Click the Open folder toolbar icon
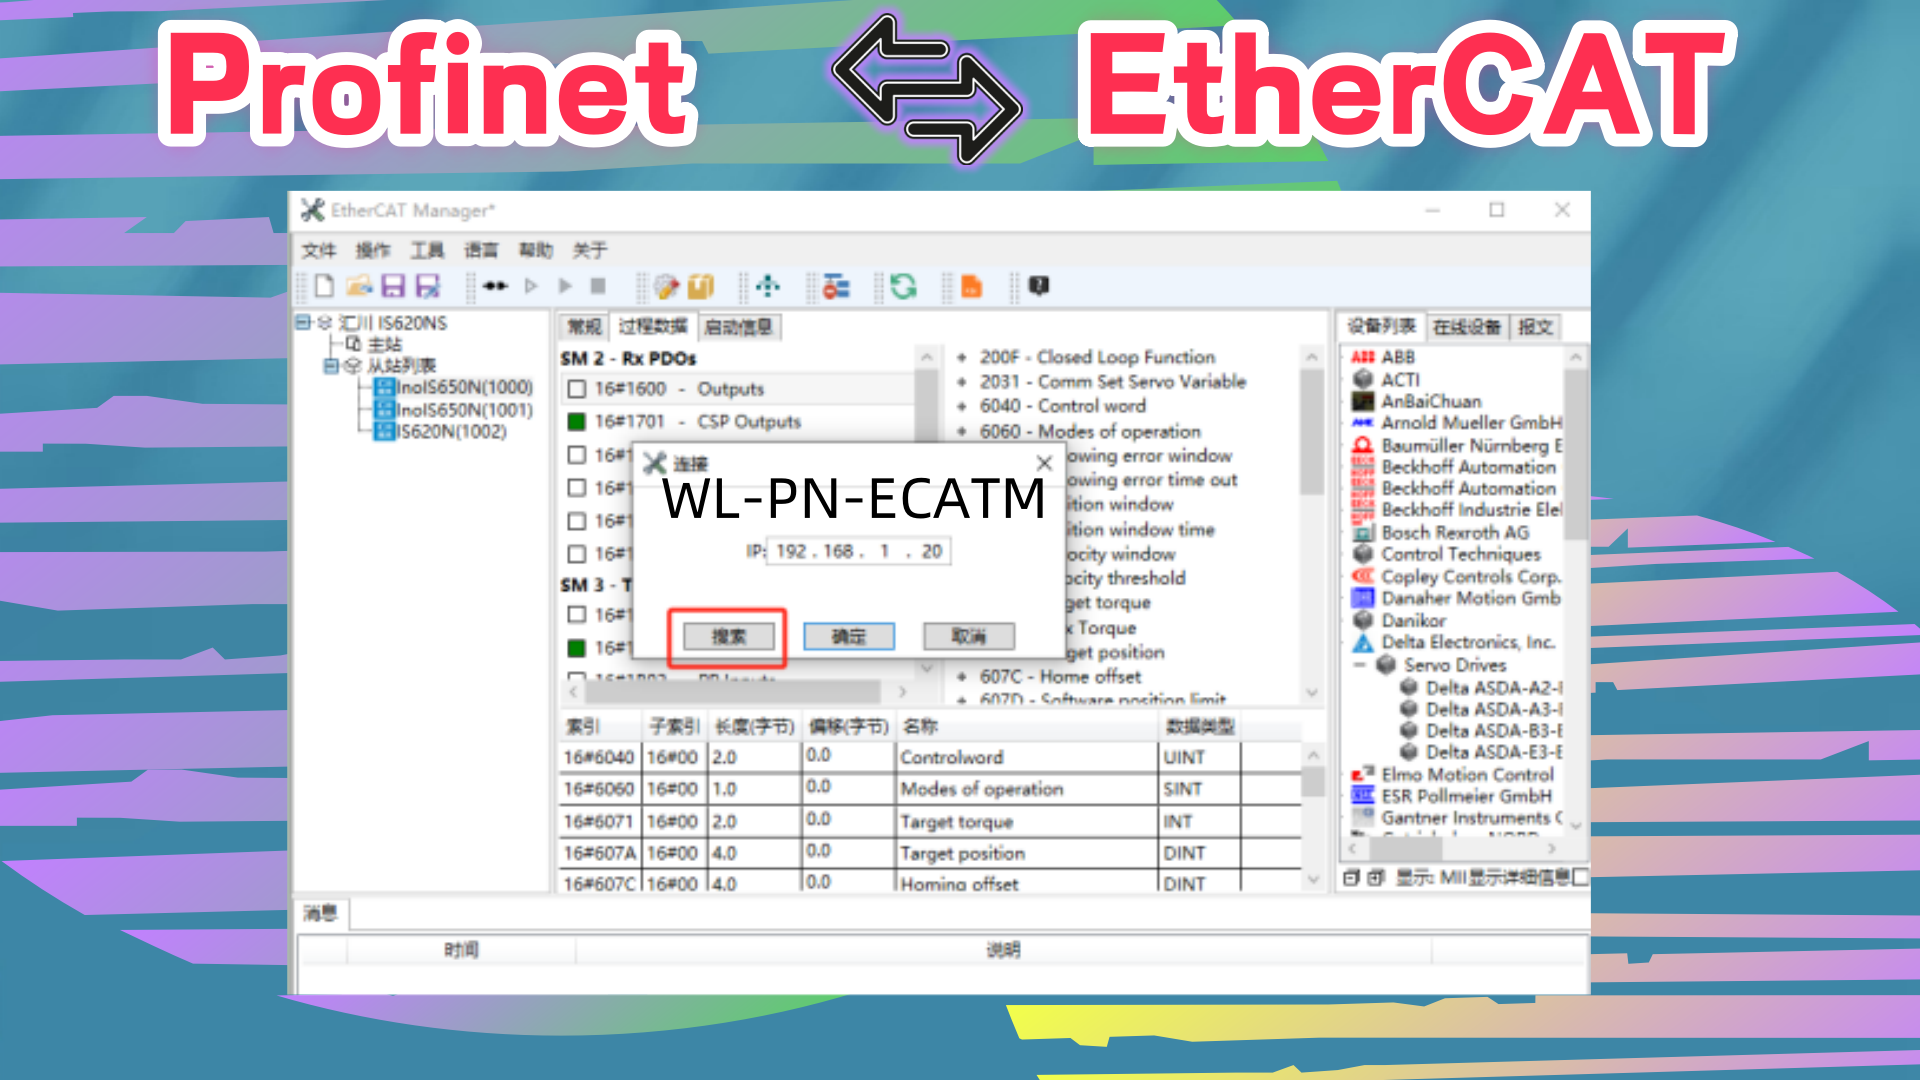1920x1080 pixels. point(359,287)
